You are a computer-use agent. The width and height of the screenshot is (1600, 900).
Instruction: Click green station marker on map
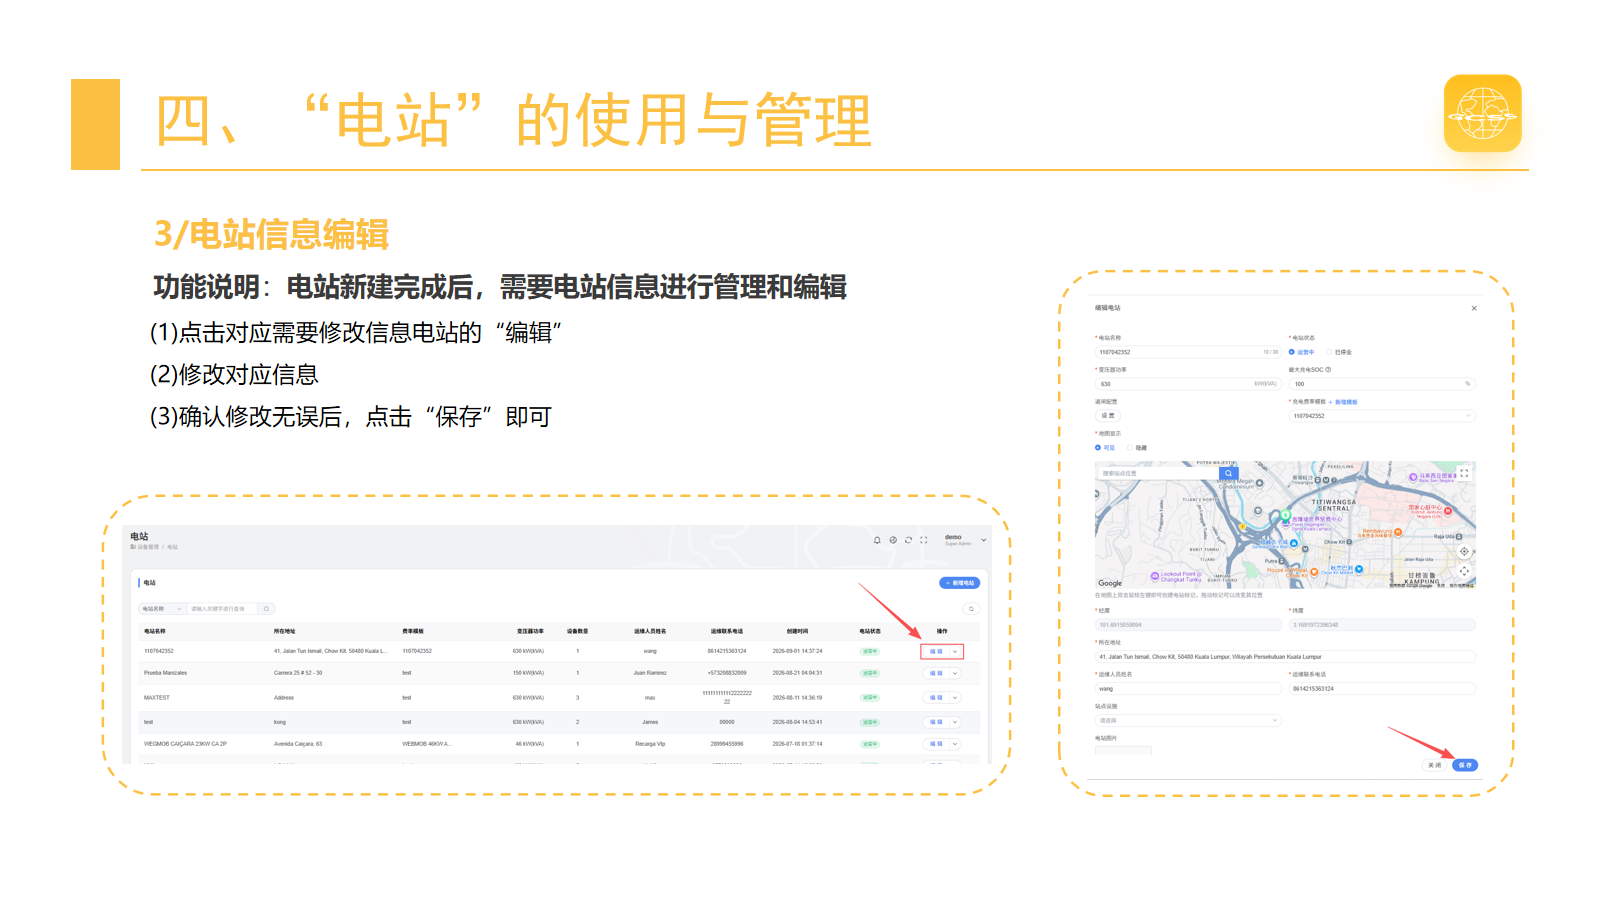point(1286,516)
